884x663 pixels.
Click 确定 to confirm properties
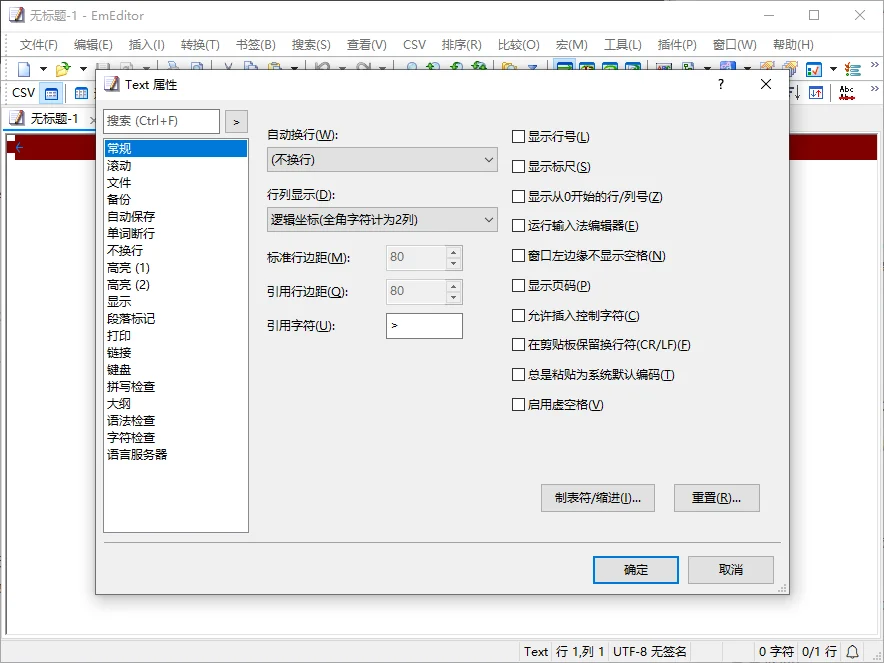click(x=635, y=569)
